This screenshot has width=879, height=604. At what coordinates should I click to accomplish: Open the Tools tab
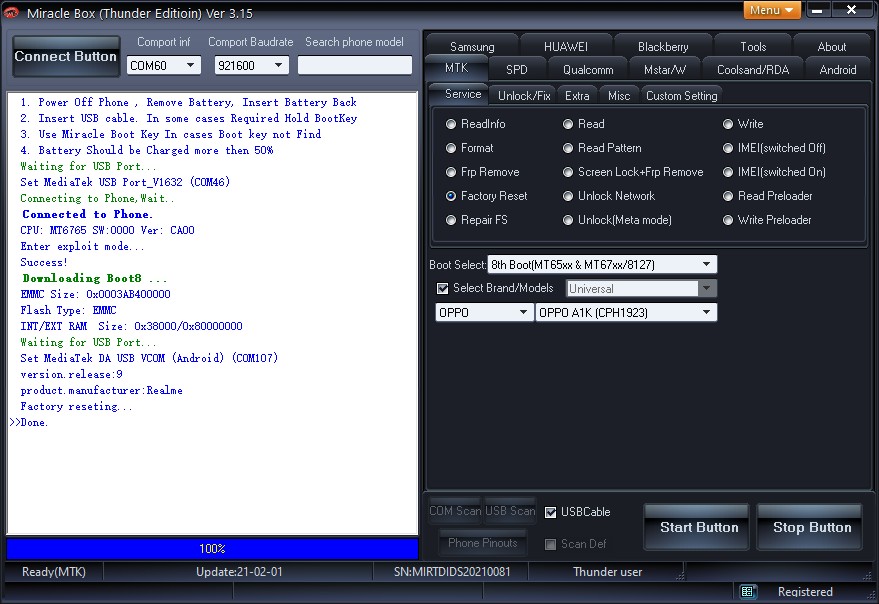[753, 47]
